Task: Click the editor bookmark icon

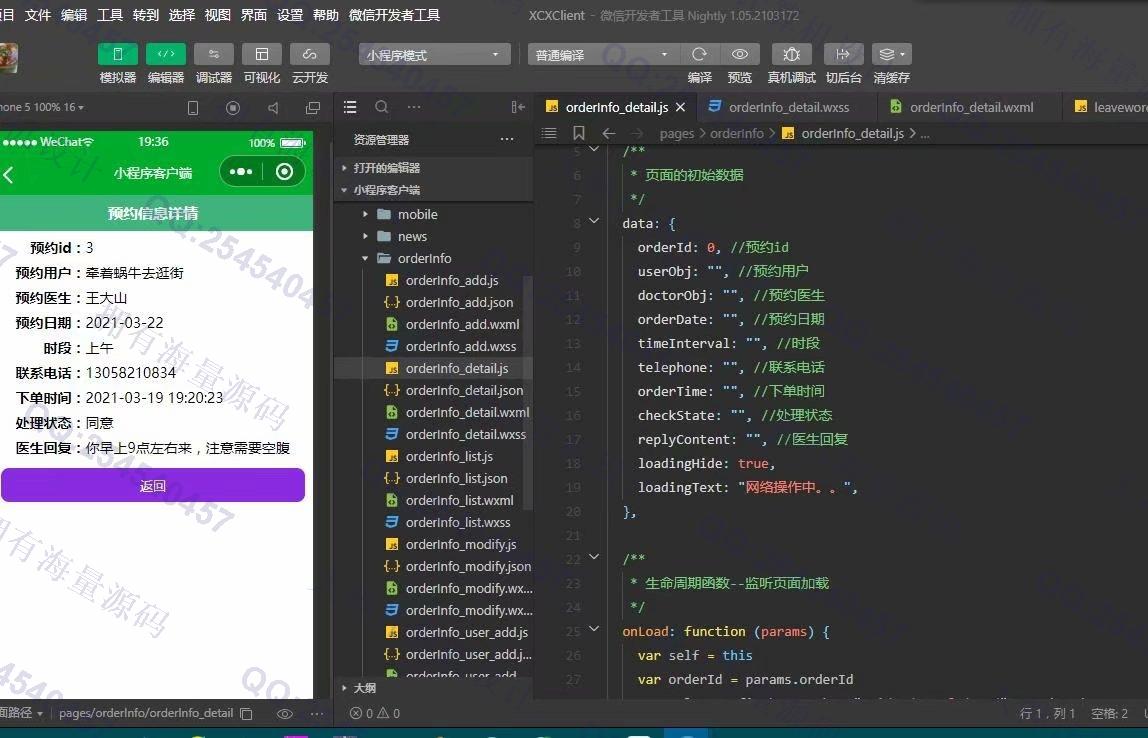Action: pyautogui.click(x=578, y=133)
